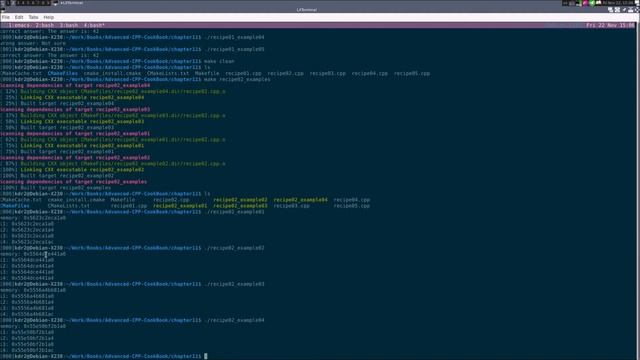The height and width of the screenshot is (360, 640).
Task: Click the terminal cursor on the last prompt
Action: 206,356
